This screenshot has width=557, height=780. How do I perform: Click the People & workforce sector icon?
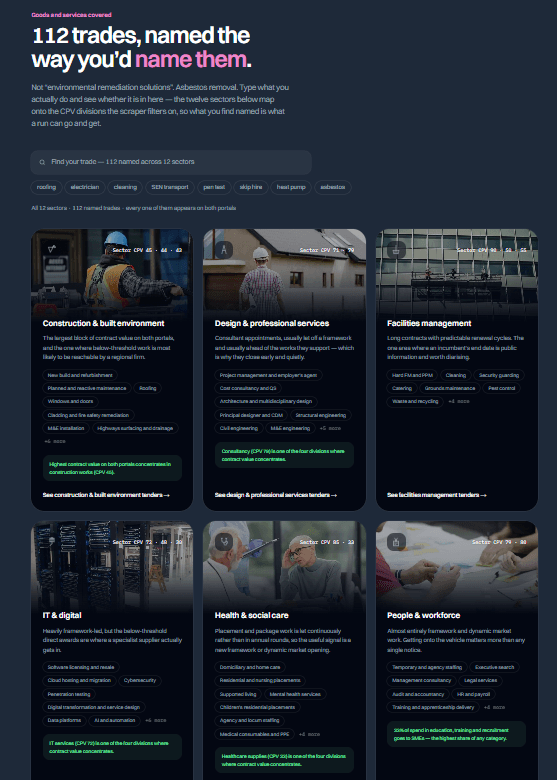(396, 541)
